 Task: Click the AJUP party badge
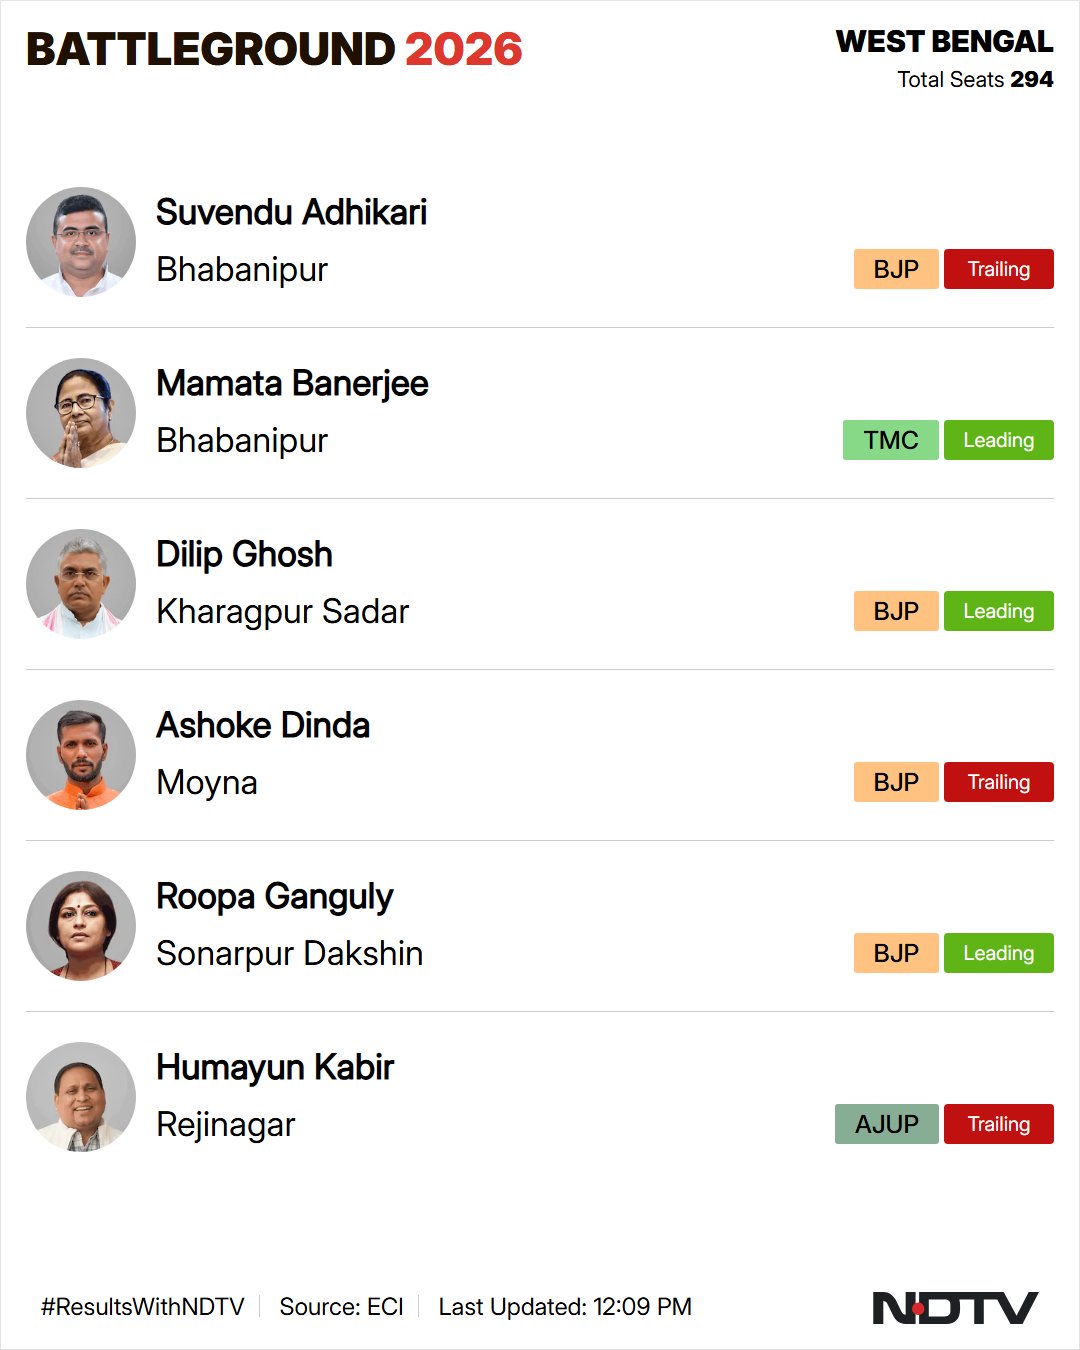[887, 1124]
